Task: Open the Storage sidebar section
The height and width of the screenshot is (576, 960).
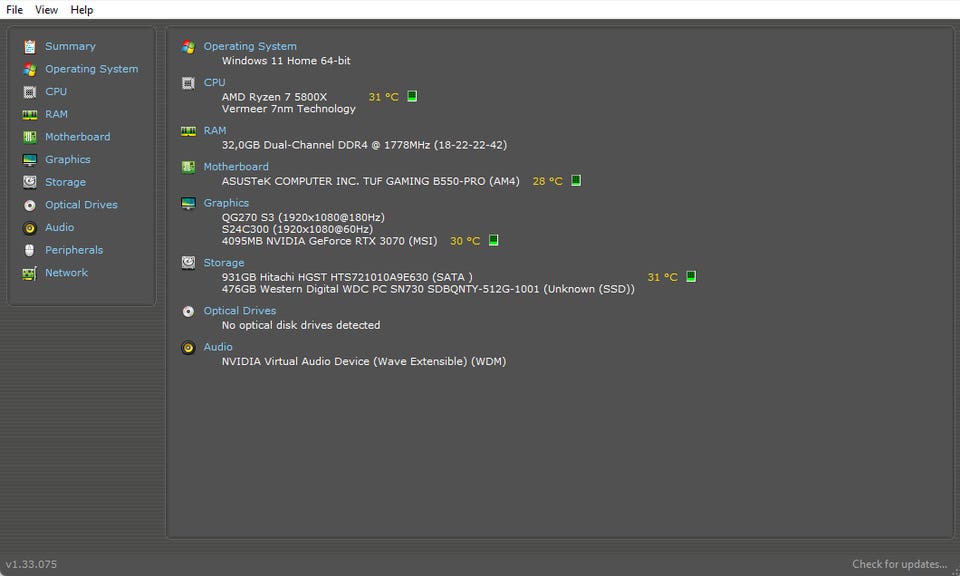Action: click(65, 182)
